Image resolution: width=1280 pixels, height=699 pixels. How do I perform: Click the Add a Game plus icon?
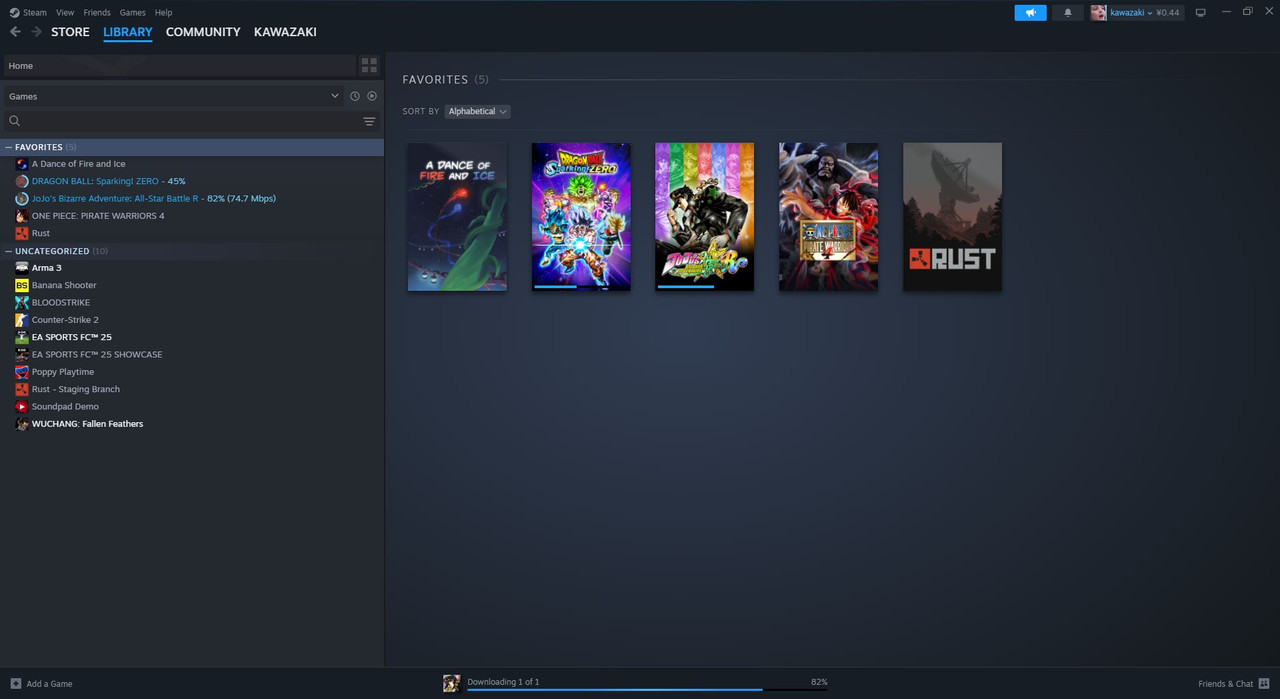tap(15, 683)
